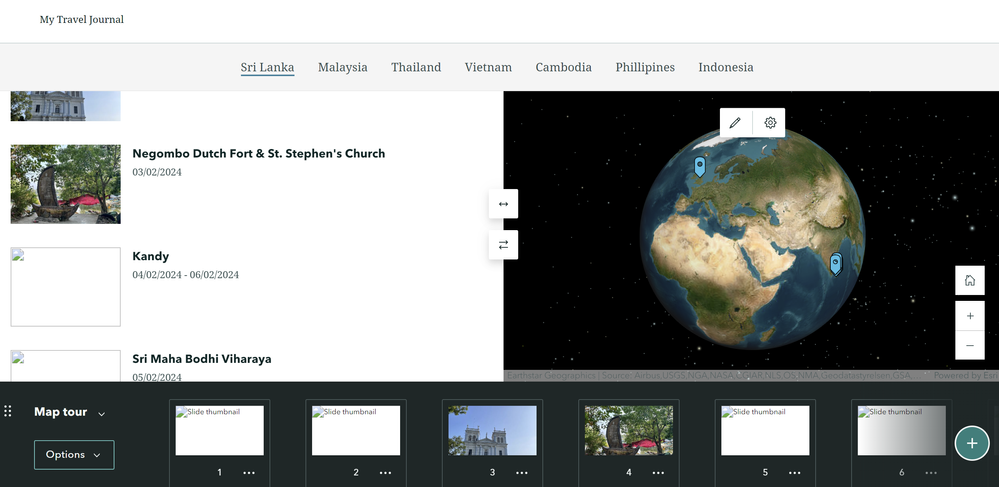The height and width of the screenshot is (487, 999).
Task: Switch to the Phillipines tab
Action: click(645, 67)
